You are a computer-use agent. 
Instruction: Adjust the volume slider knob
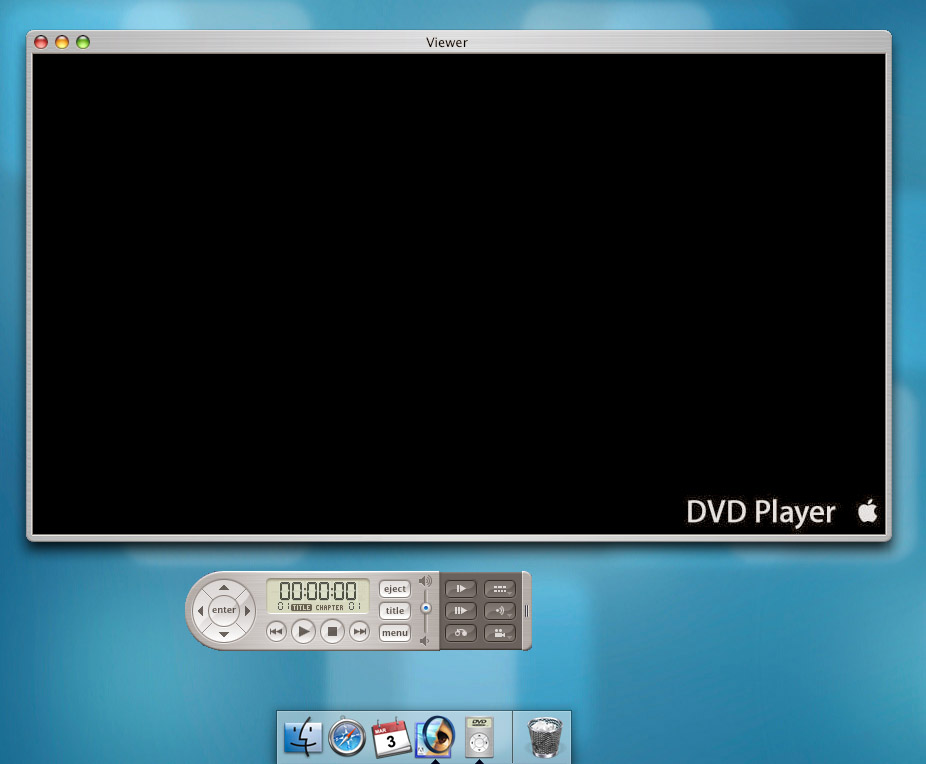(426, 608)
